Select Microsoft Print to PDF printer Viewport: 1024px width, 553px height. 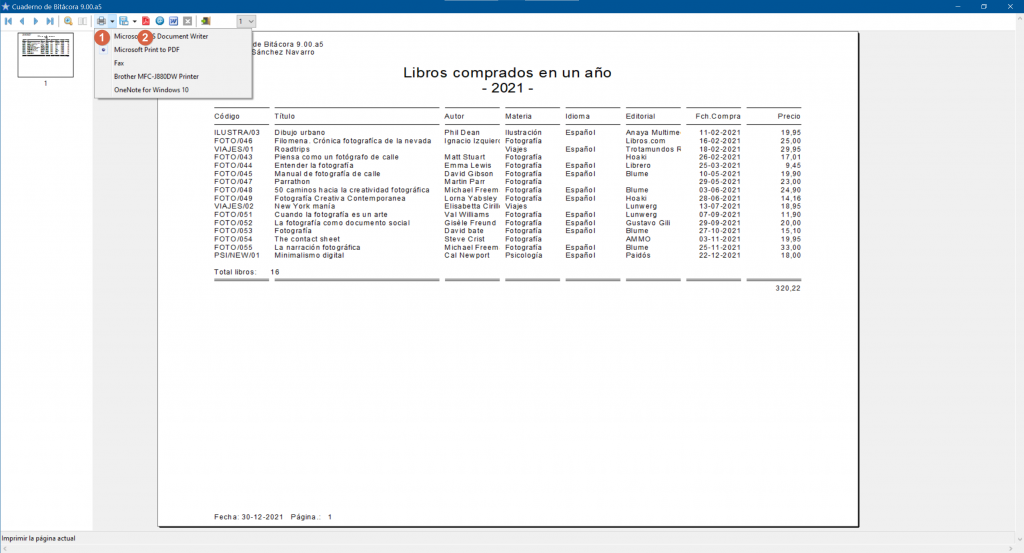pos(146,49)
